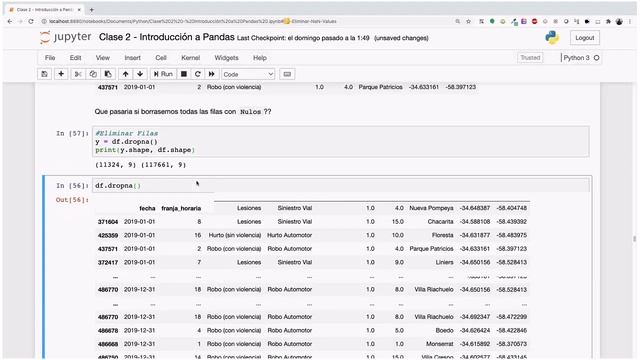This screenshot has height=360, width=640.
Task: Click row index 425359
Action: point(108,235)
